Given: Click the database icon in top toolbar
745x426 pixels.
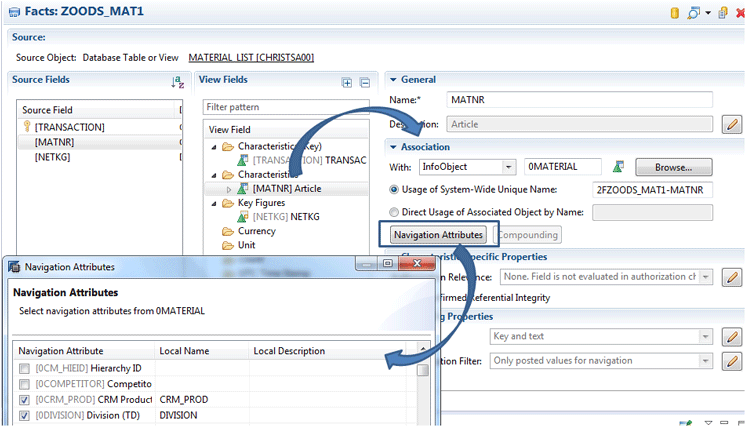Looking at the screenshot, I should [x=675, y=13].
